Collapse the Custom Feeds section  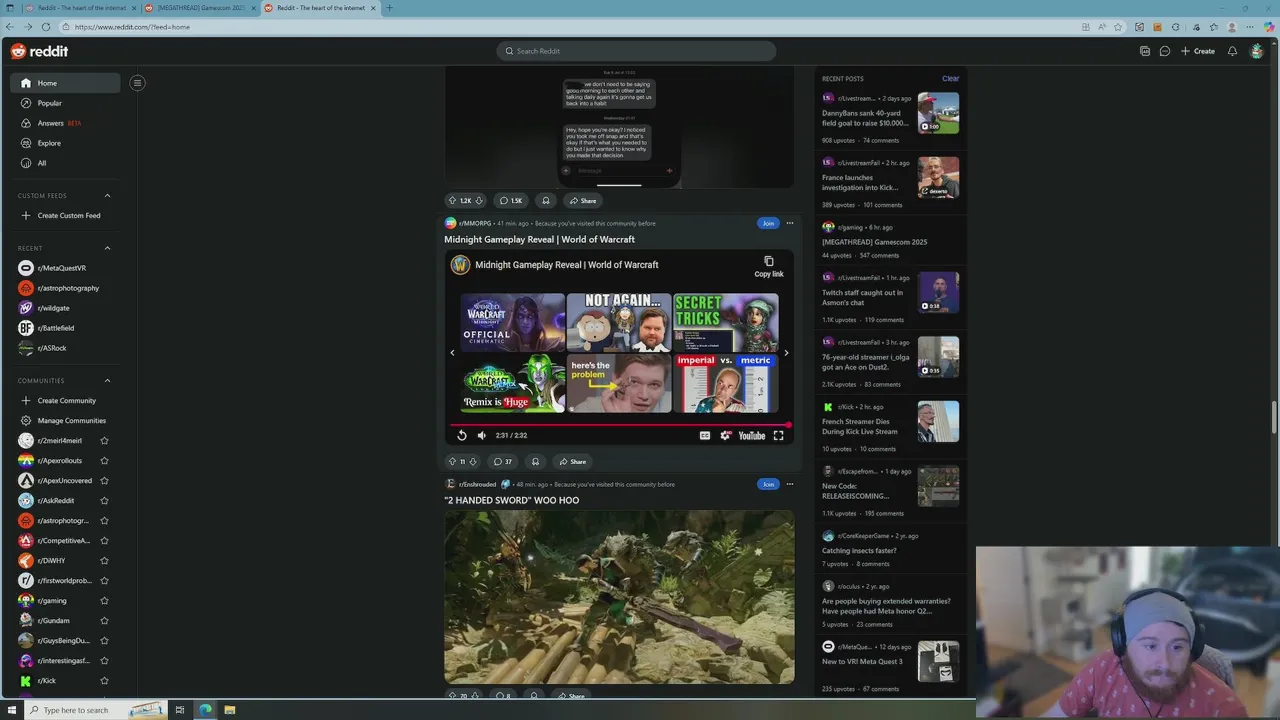107,196
